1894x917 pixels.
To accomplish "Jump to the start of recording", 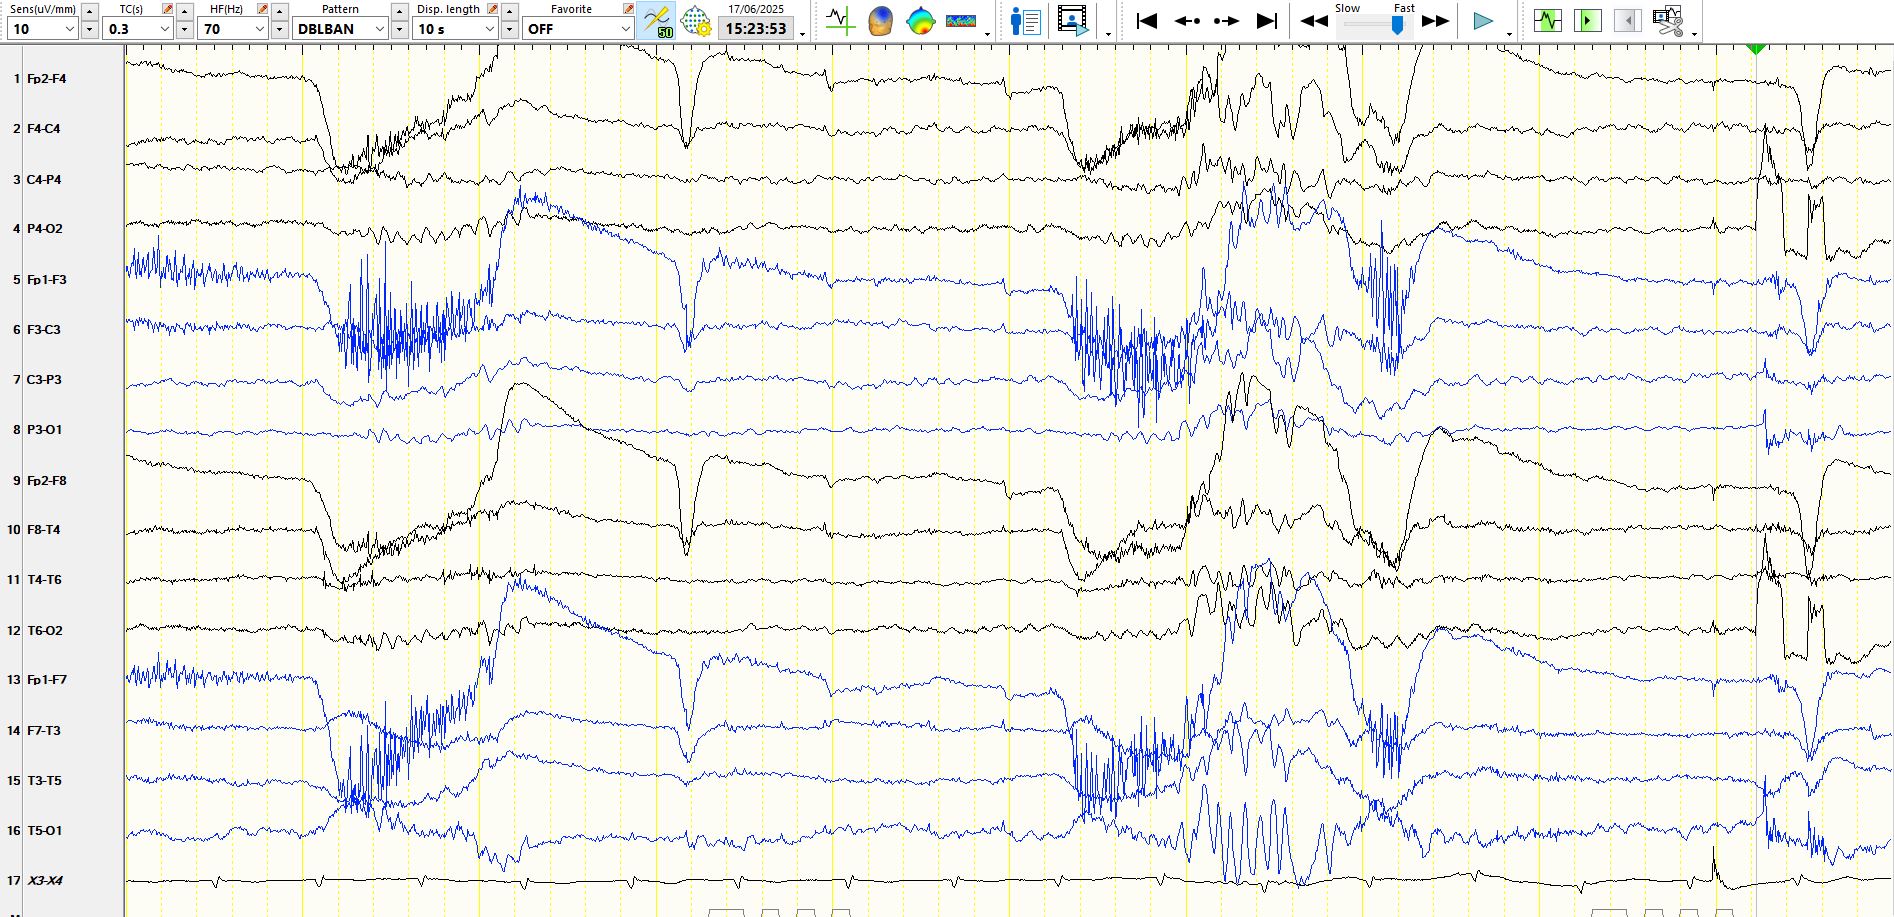I will [1147, 21].
